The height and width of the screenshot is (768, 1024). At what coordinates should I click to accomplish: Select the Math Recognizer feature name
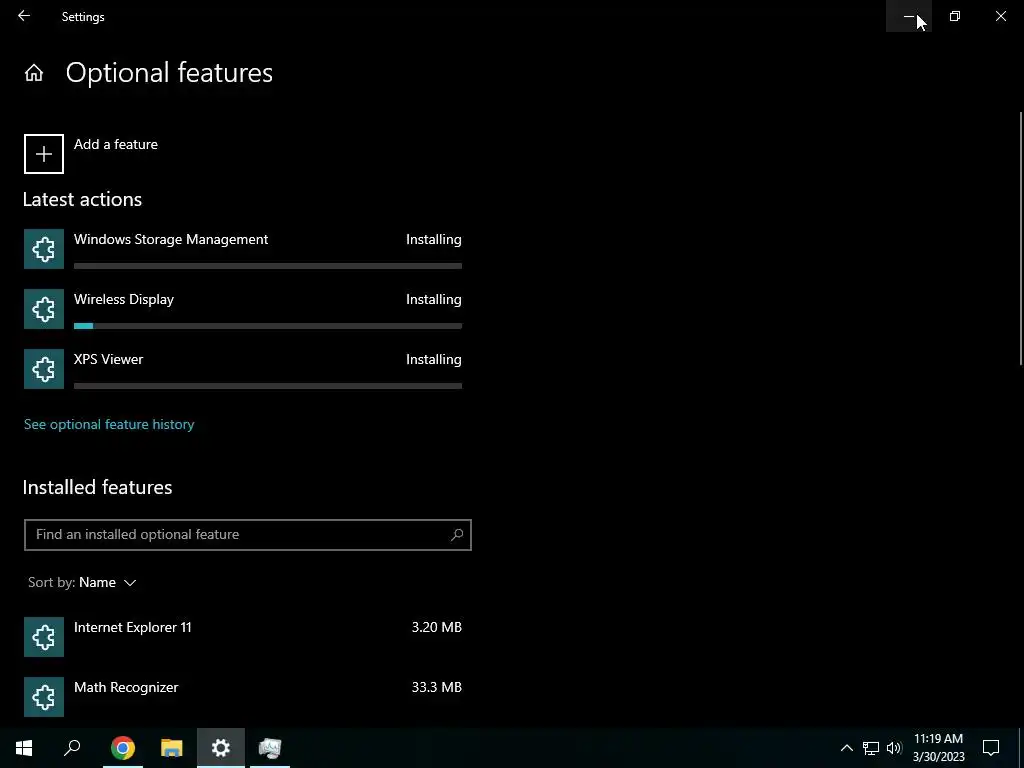(x=126, y=688)
